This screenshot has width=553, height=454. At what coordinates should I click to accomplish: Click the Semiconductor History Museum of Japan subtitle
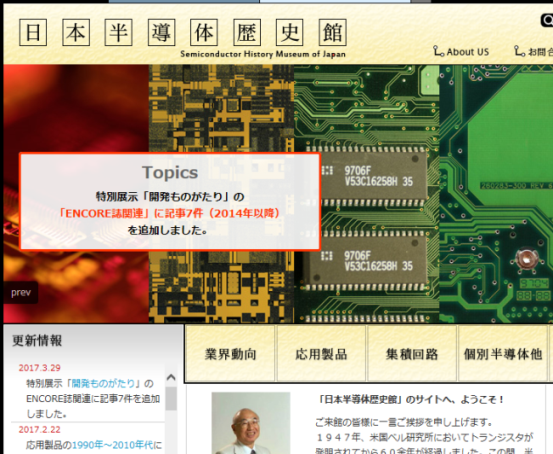[x=263, y=54]
